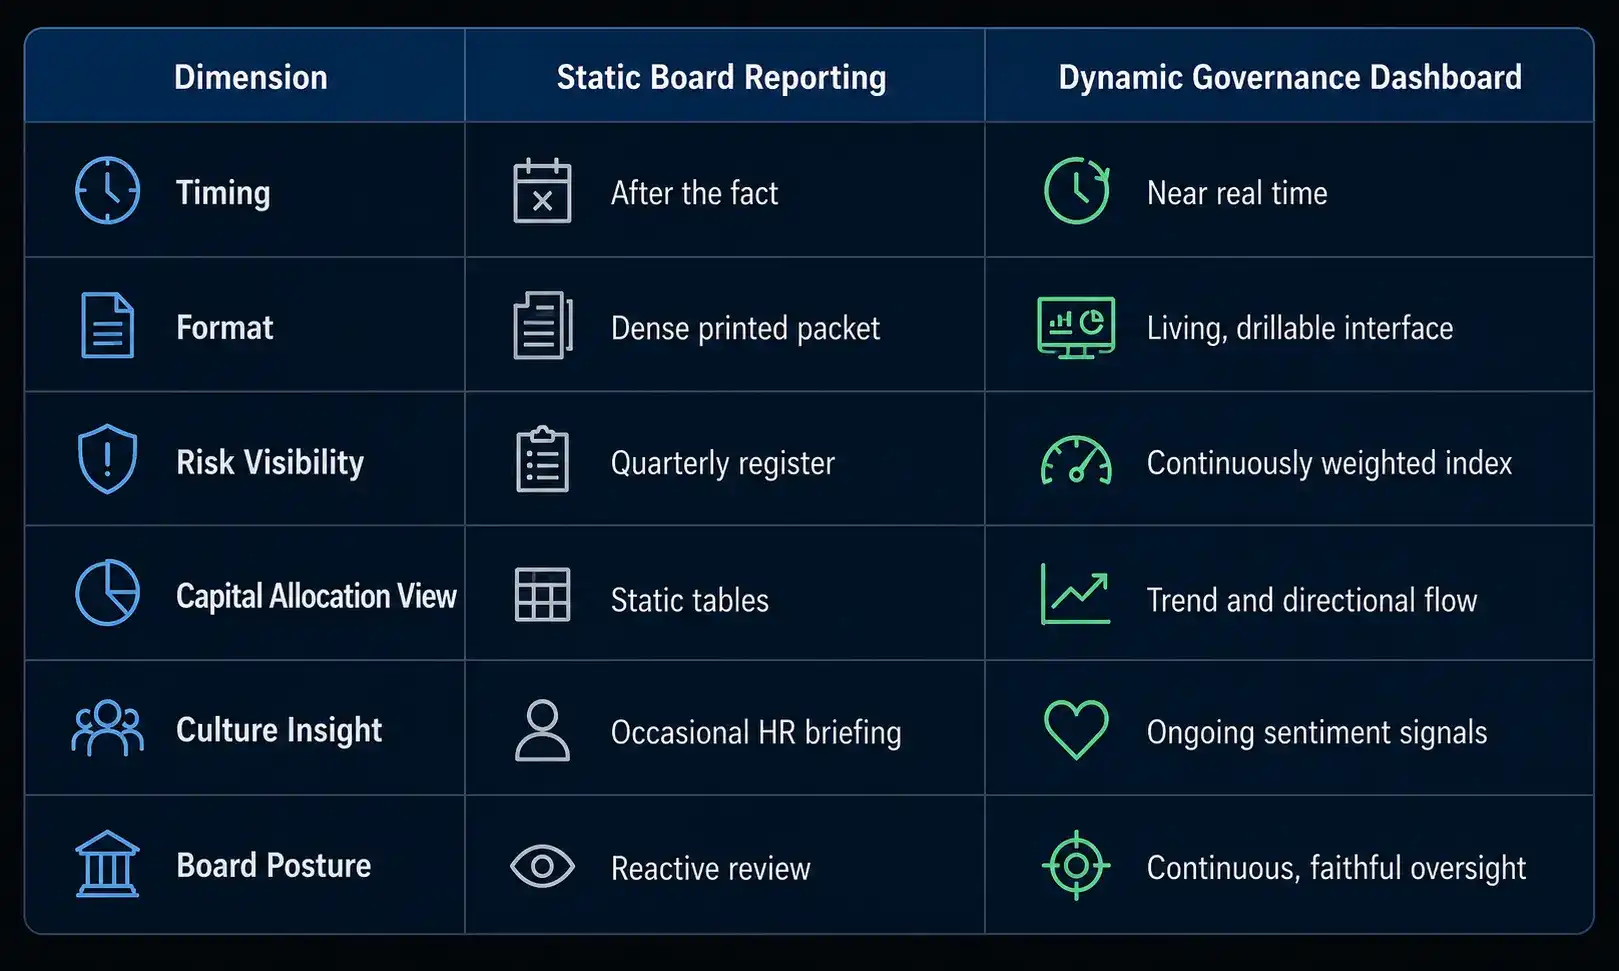The width and height of the screenshot is (1619, 971).
Task: Click the bank building icon beside Board Posture
Action: pyautogui.click(x=107, y=864)
